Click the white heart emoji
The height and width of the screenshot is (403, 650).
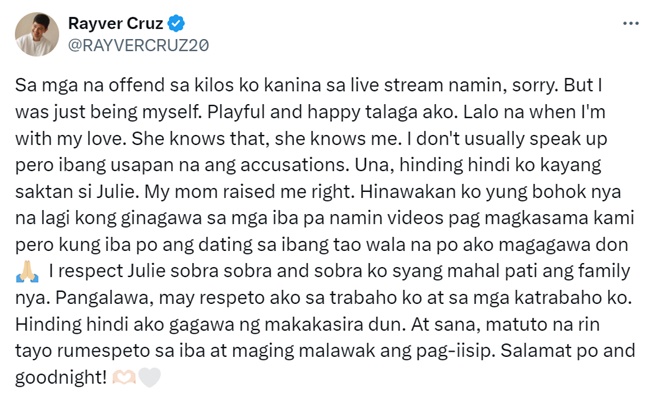coord(149,377)
